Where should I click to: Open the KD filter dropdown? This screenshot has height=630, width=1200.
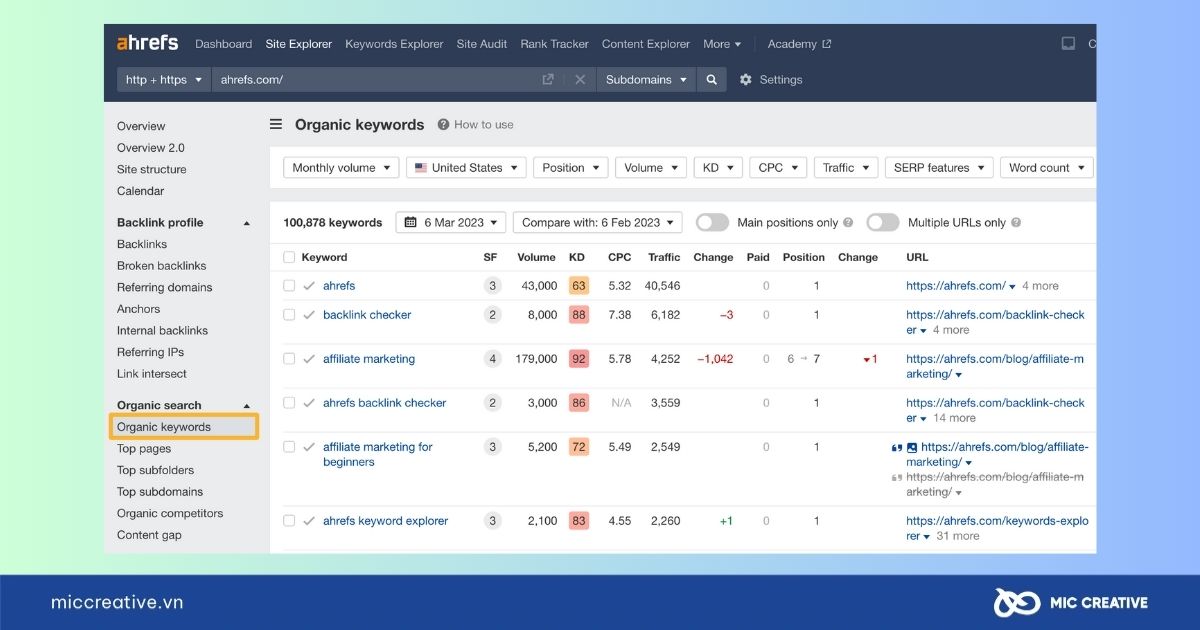718,168
